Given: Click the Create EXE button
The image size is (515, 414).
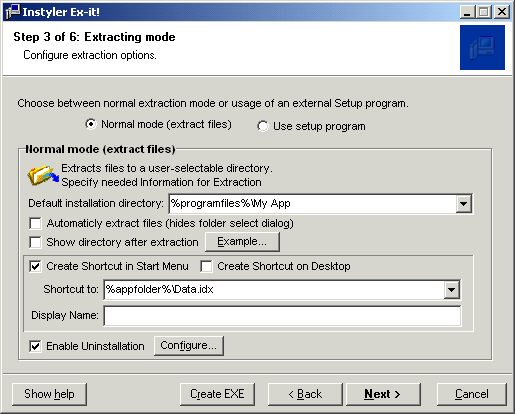Looking at the screenshot, I should pyautogui.click(x=217, y=394).
